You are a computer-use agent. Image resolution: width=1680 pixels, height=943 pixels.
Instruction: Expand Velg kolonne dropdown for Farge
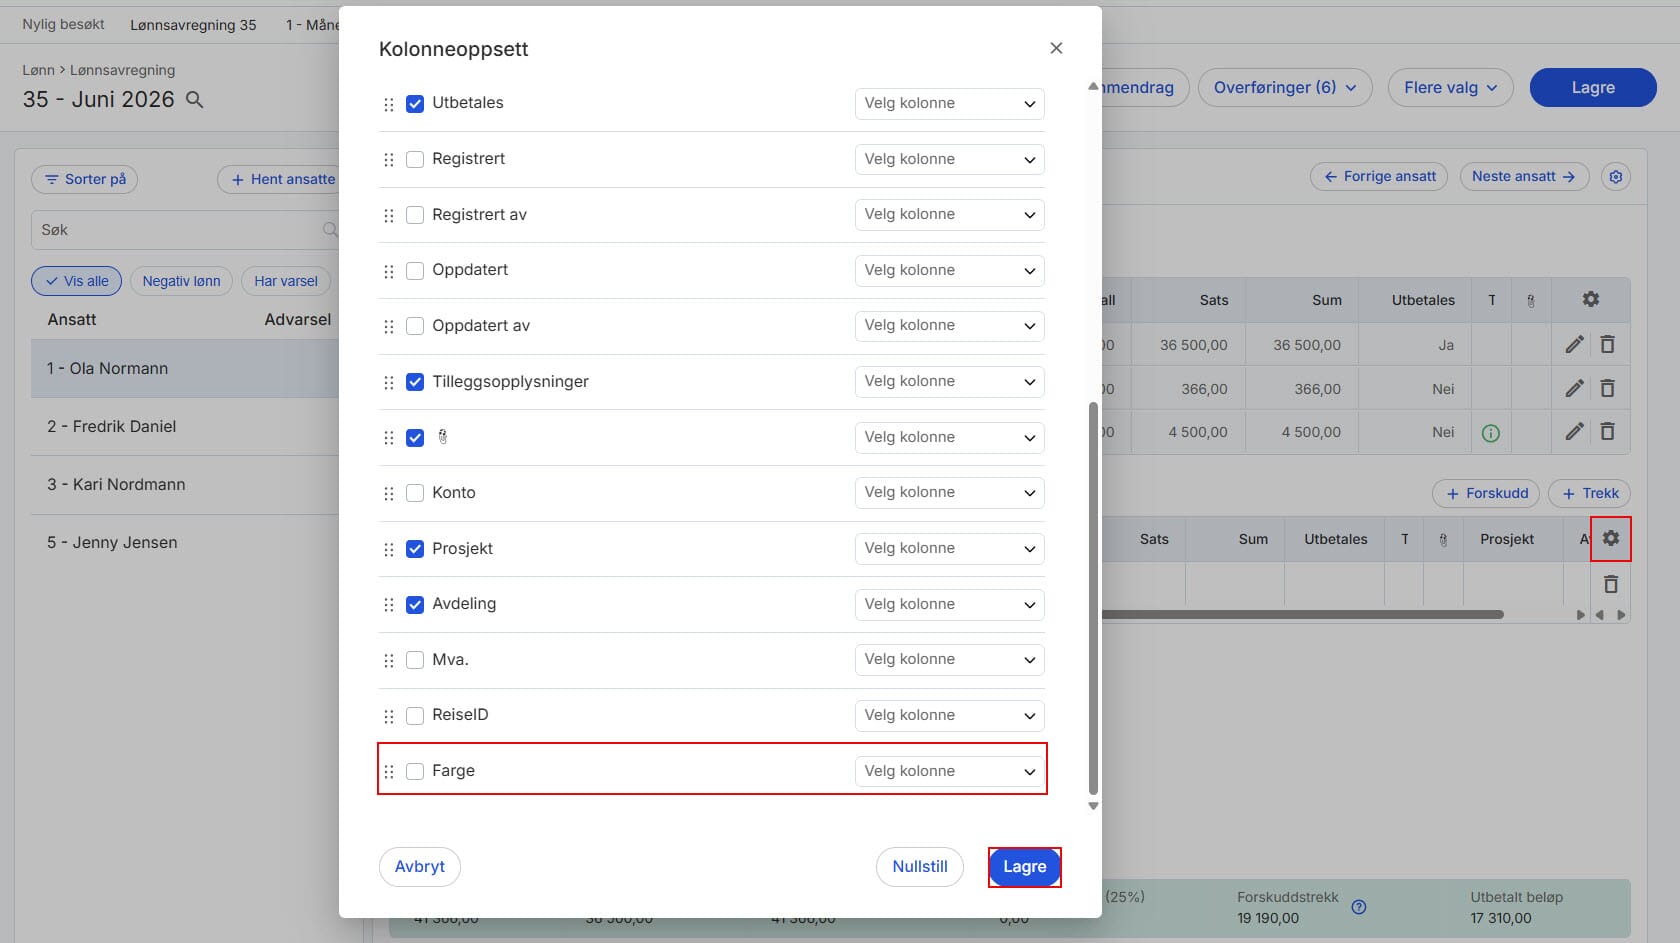[x=949, y=771]
